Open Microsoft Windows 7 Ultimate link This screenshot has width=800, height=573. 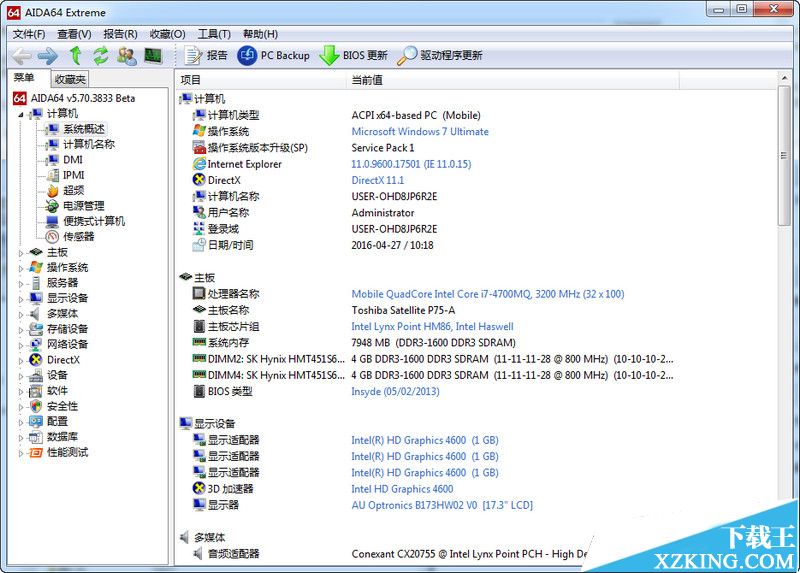(x=420, y=132)
